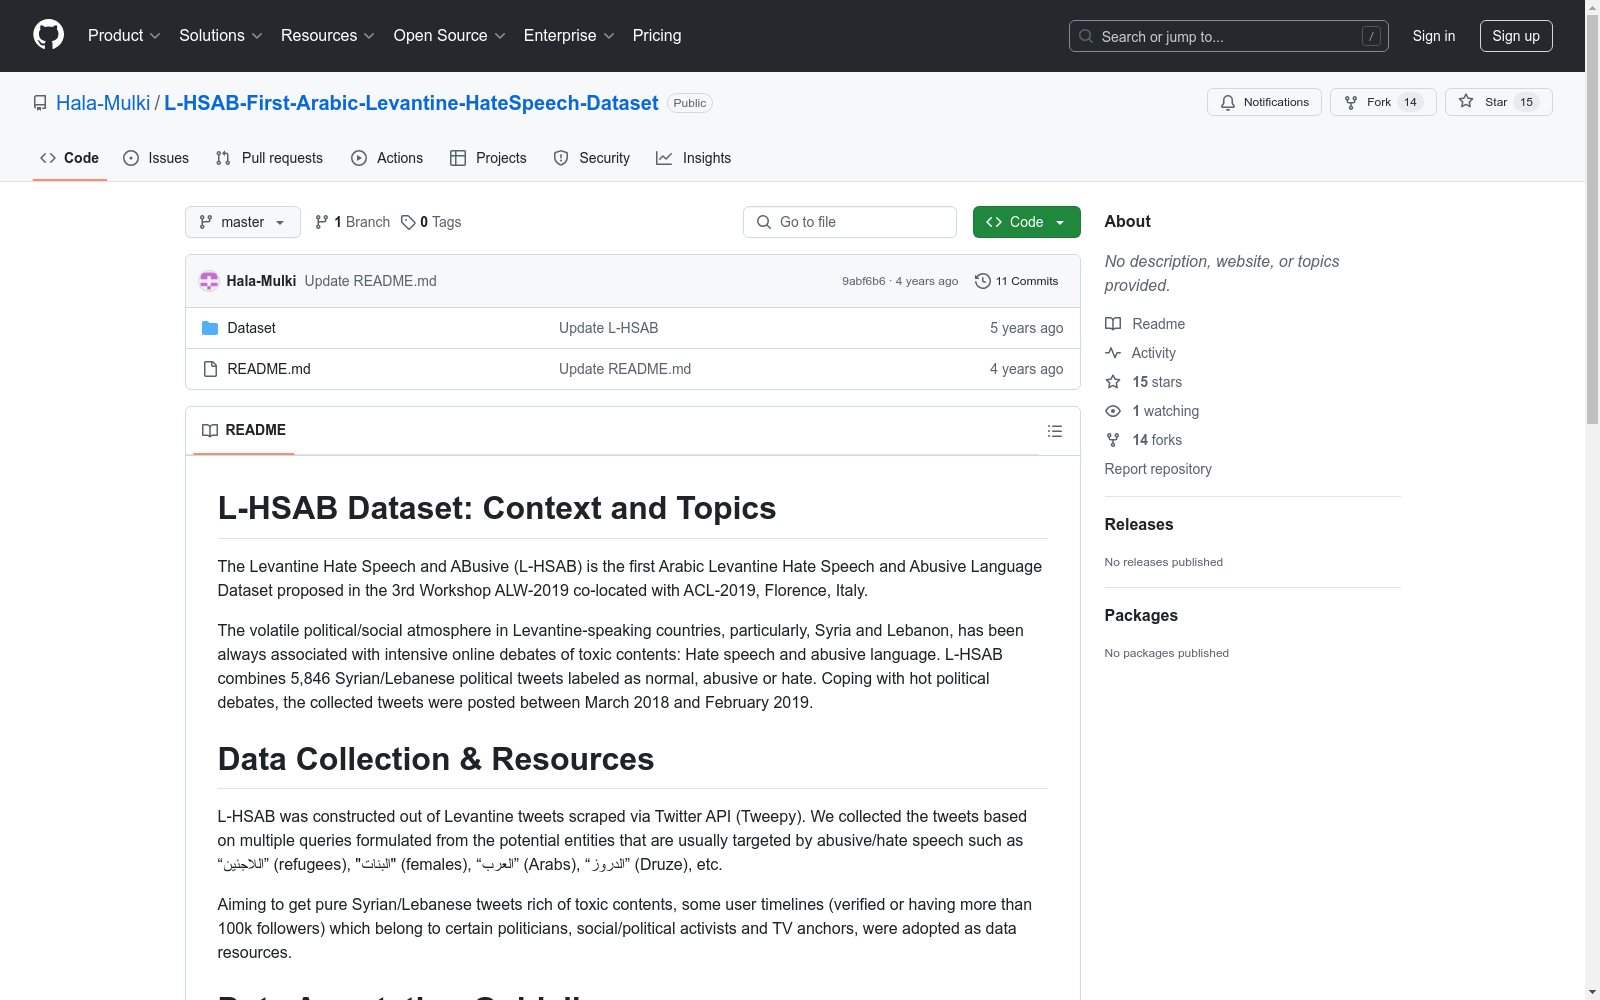Open the README outline list icon
This screenshot has width=1600, height=1000.
click(x=1055, y=431)
